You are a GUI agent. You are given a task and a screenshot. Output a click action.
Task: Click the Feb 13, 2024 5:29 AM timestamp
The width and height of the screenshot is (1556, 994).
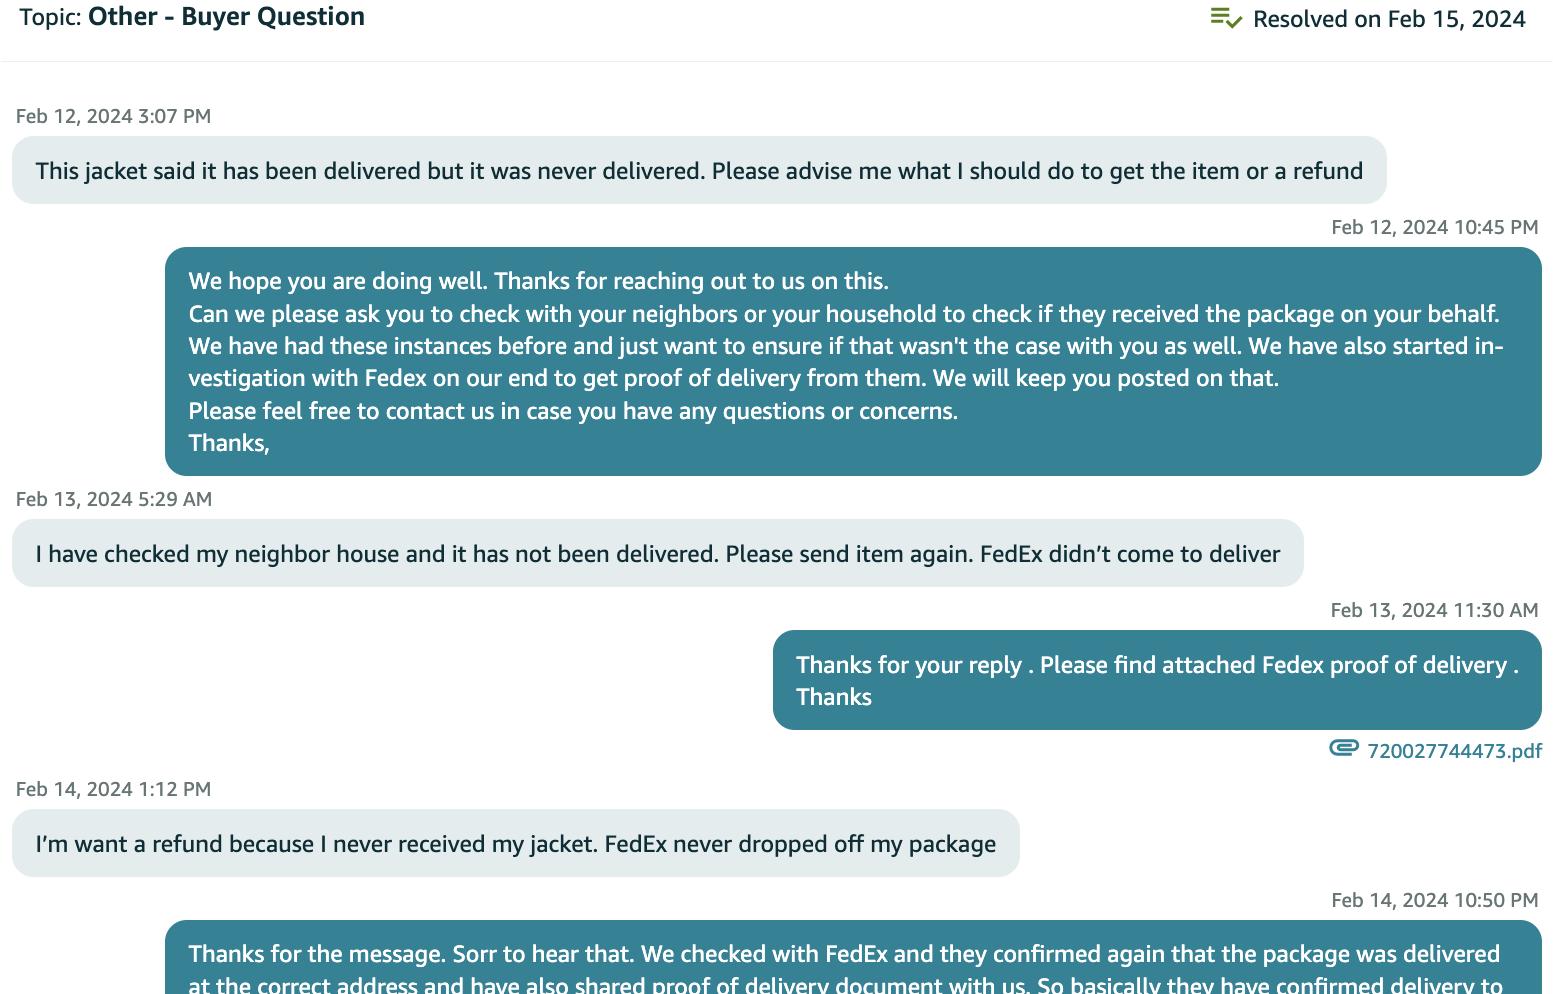pyautogui.click(x=114, y=499)
